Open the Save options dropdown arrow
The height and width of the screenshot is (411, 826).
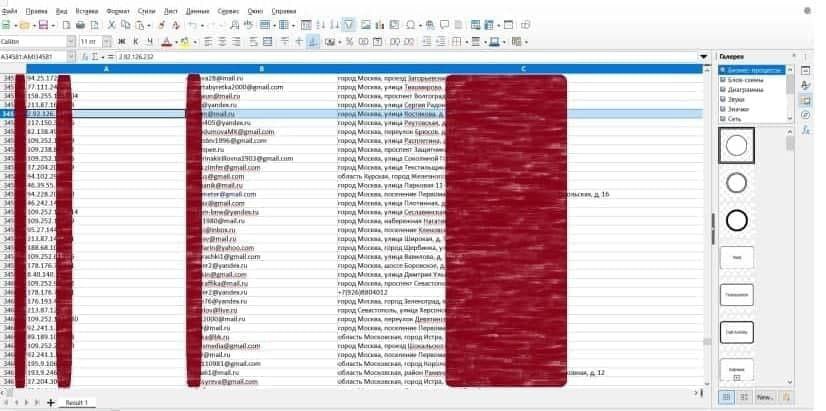(x=52, y=25)
